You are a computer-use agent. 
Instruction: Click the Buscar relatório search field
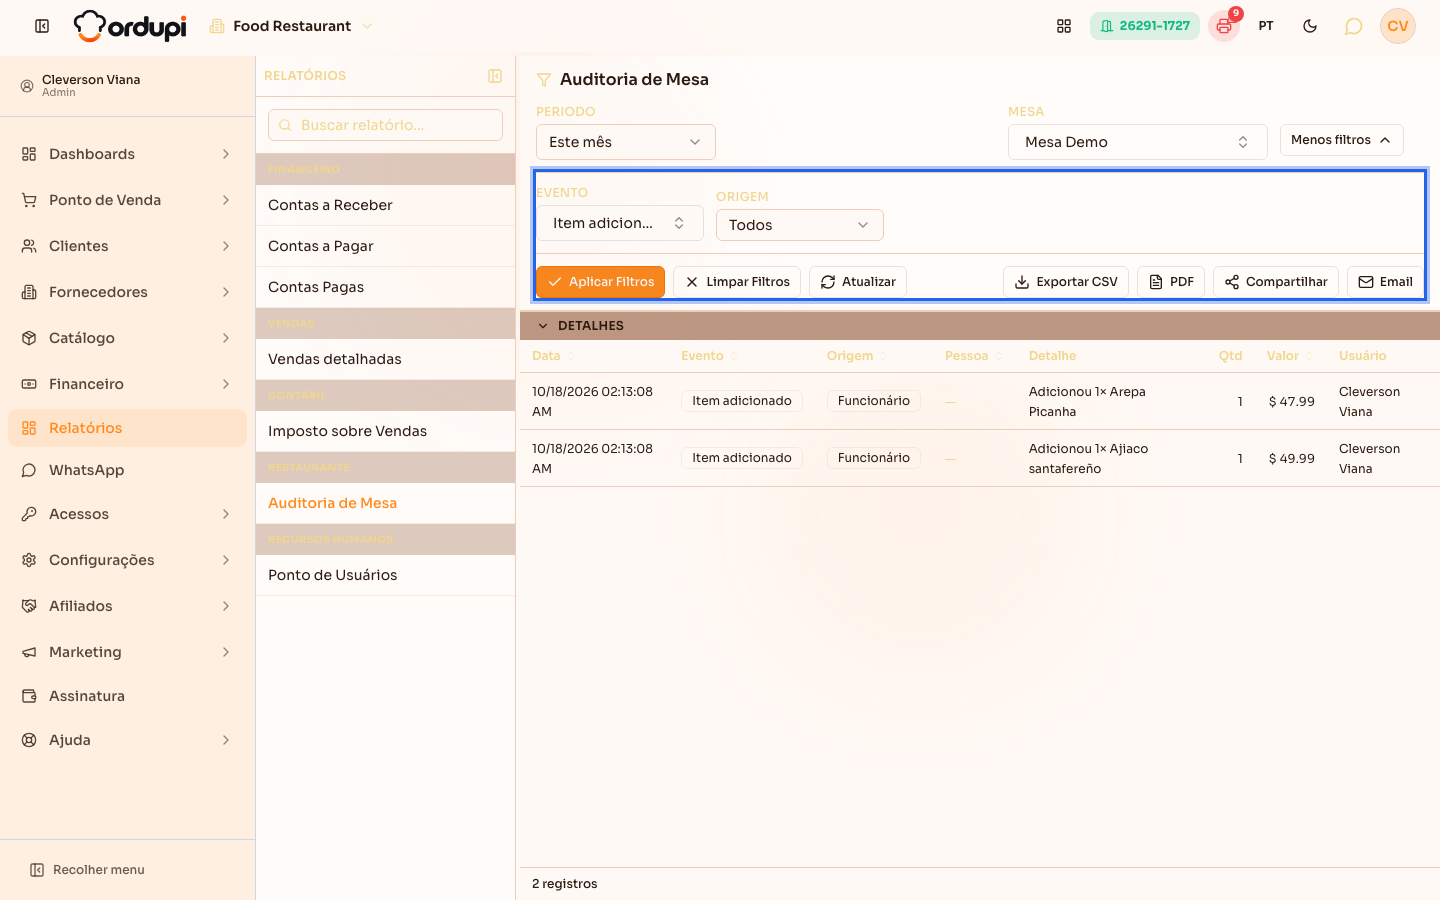coord(385,125)
